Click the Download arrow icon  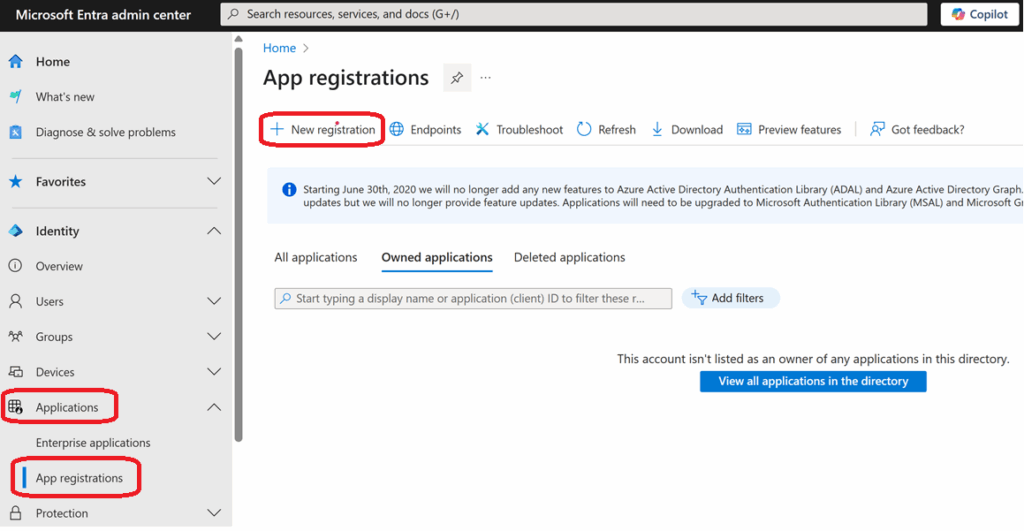(657, 129)
